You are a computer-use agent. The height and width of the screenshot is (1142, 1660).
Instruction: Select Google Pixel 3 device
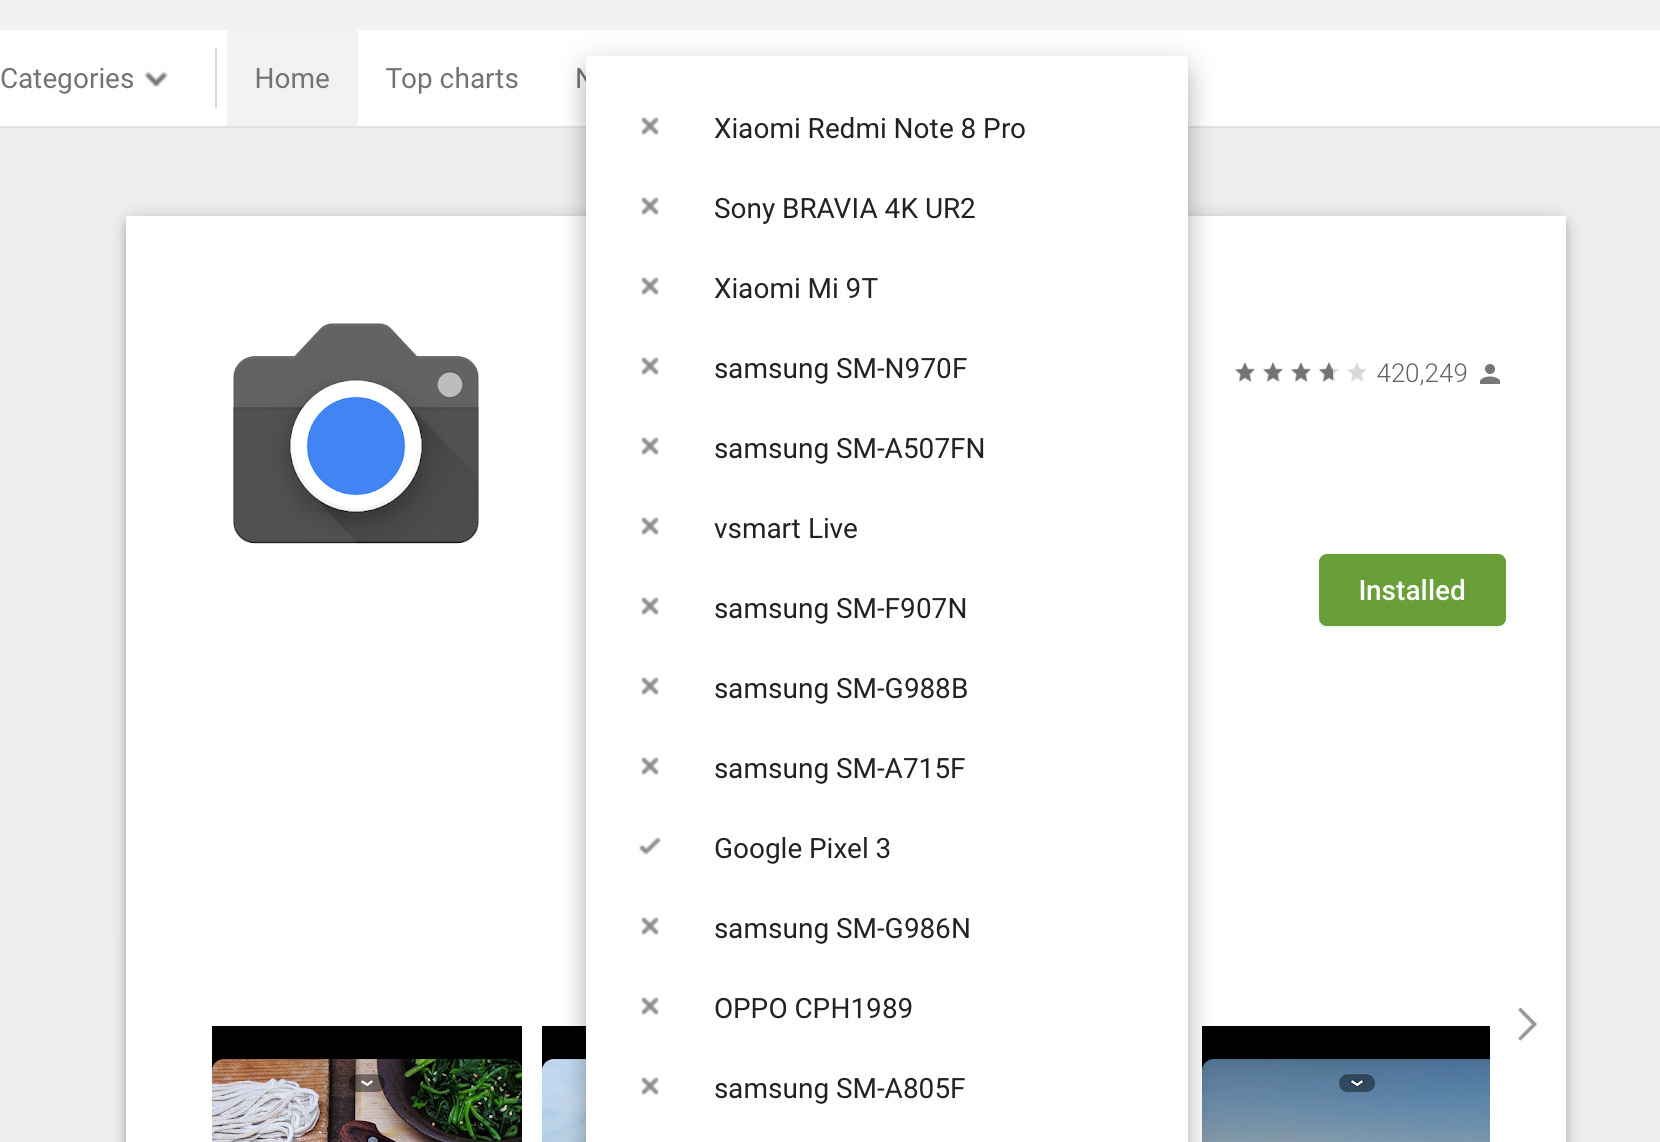(x=887, y=848)
